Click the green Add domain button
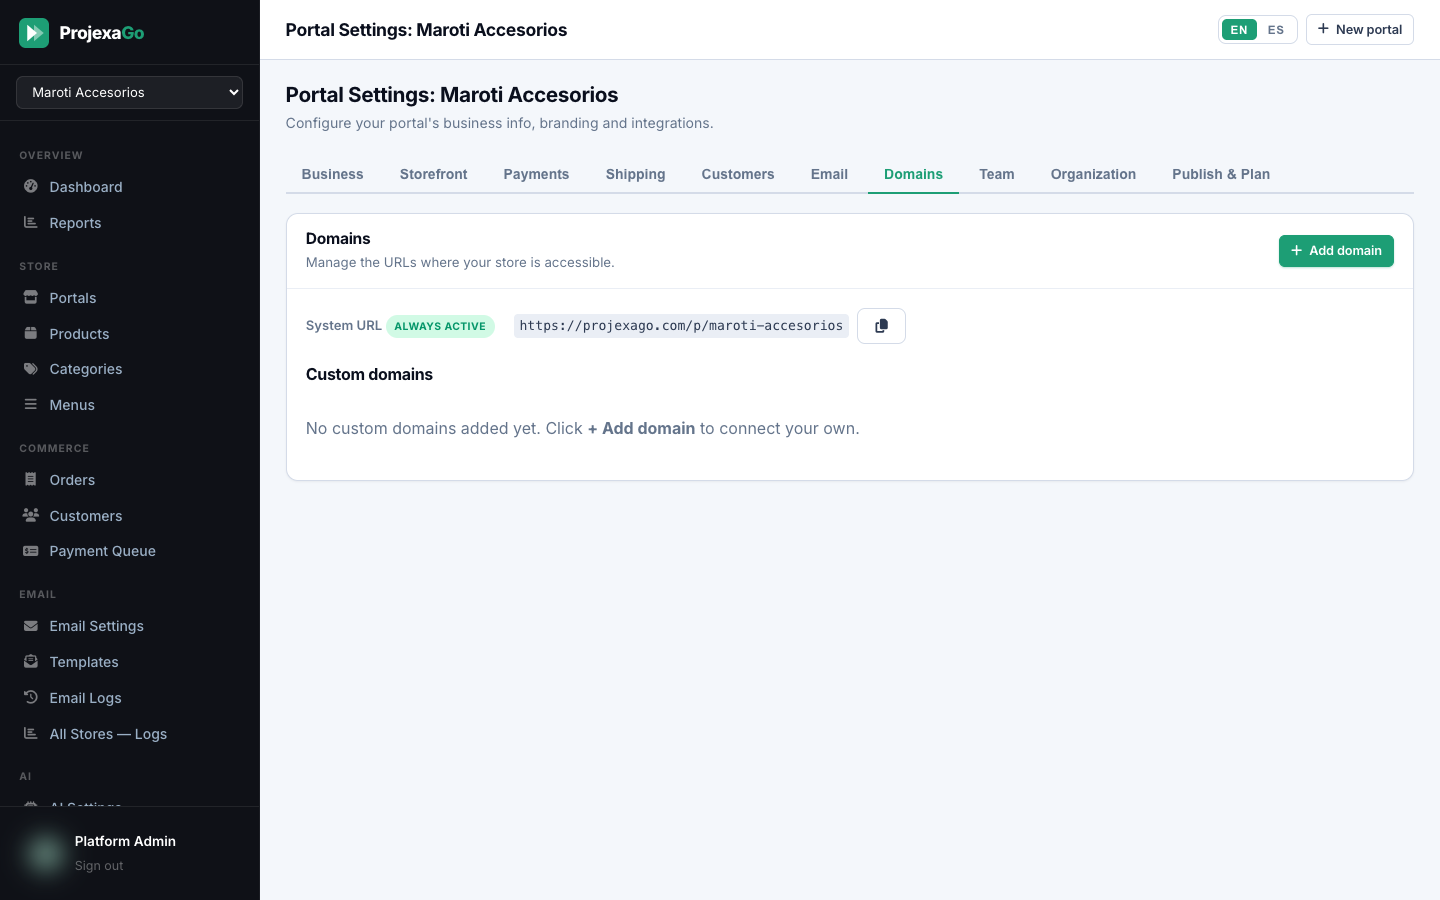 coord(1336,251)
